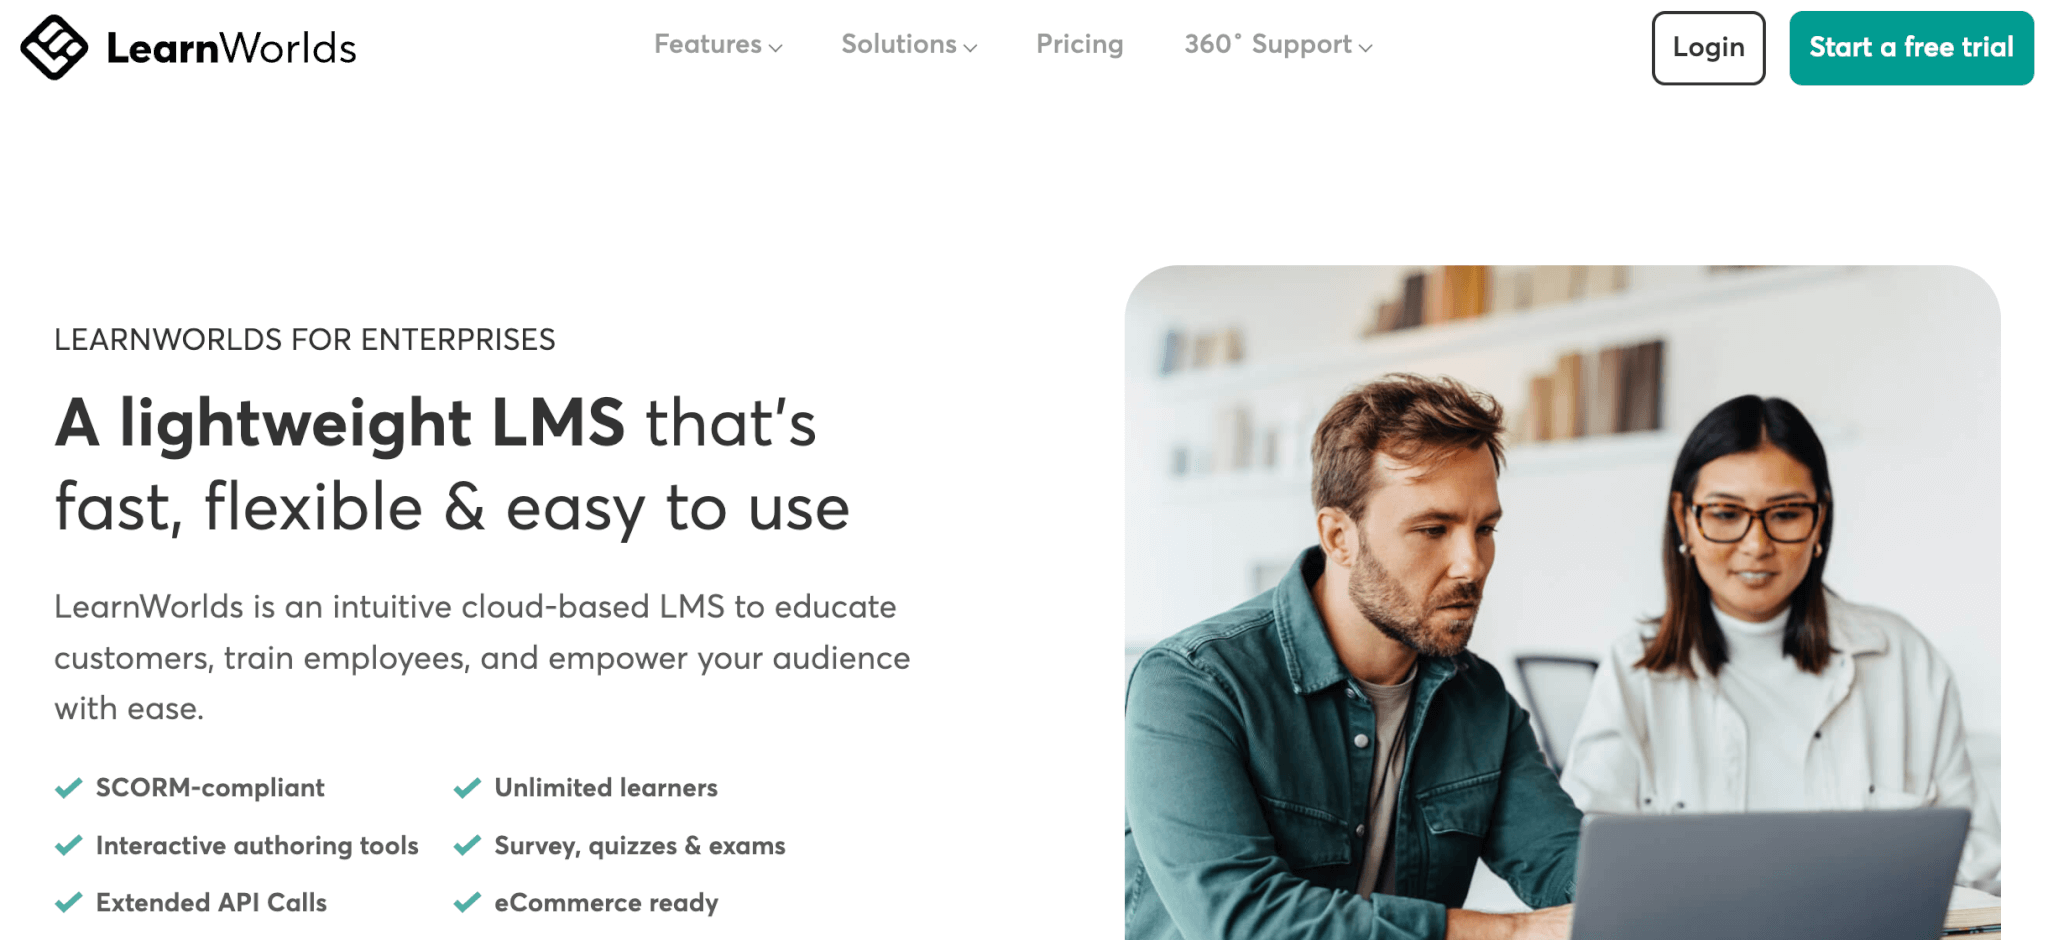Viewport: 2048px width, 940px height.
Task: Click the checkmark beside eCommerce ready
Action: [467, 903]
